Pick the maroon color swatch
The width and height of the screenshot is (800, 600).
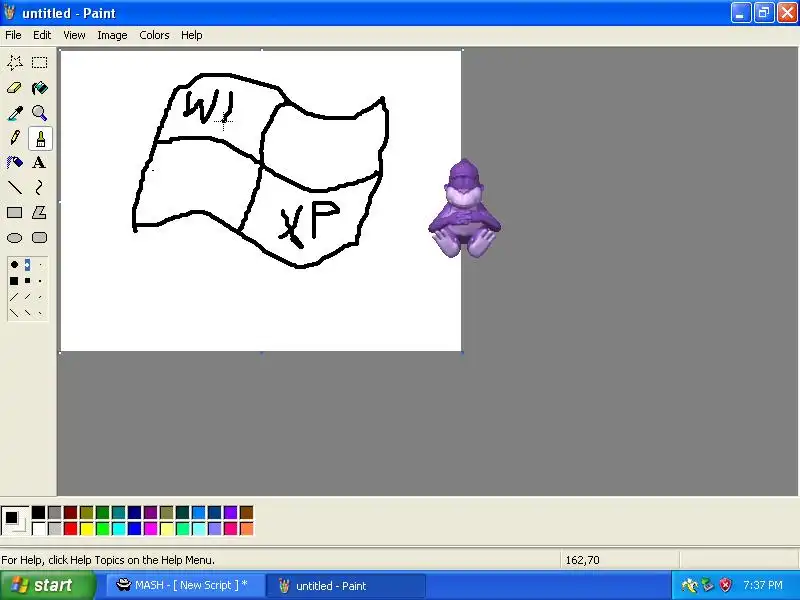click(70, 513)
